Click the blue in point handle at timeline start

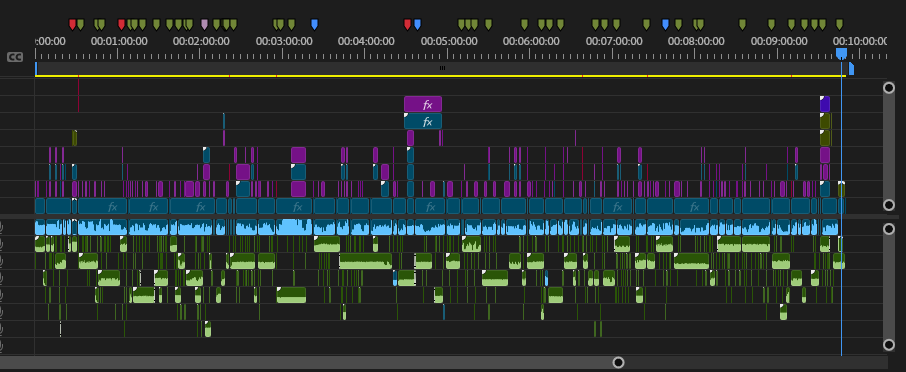[36, 69]
